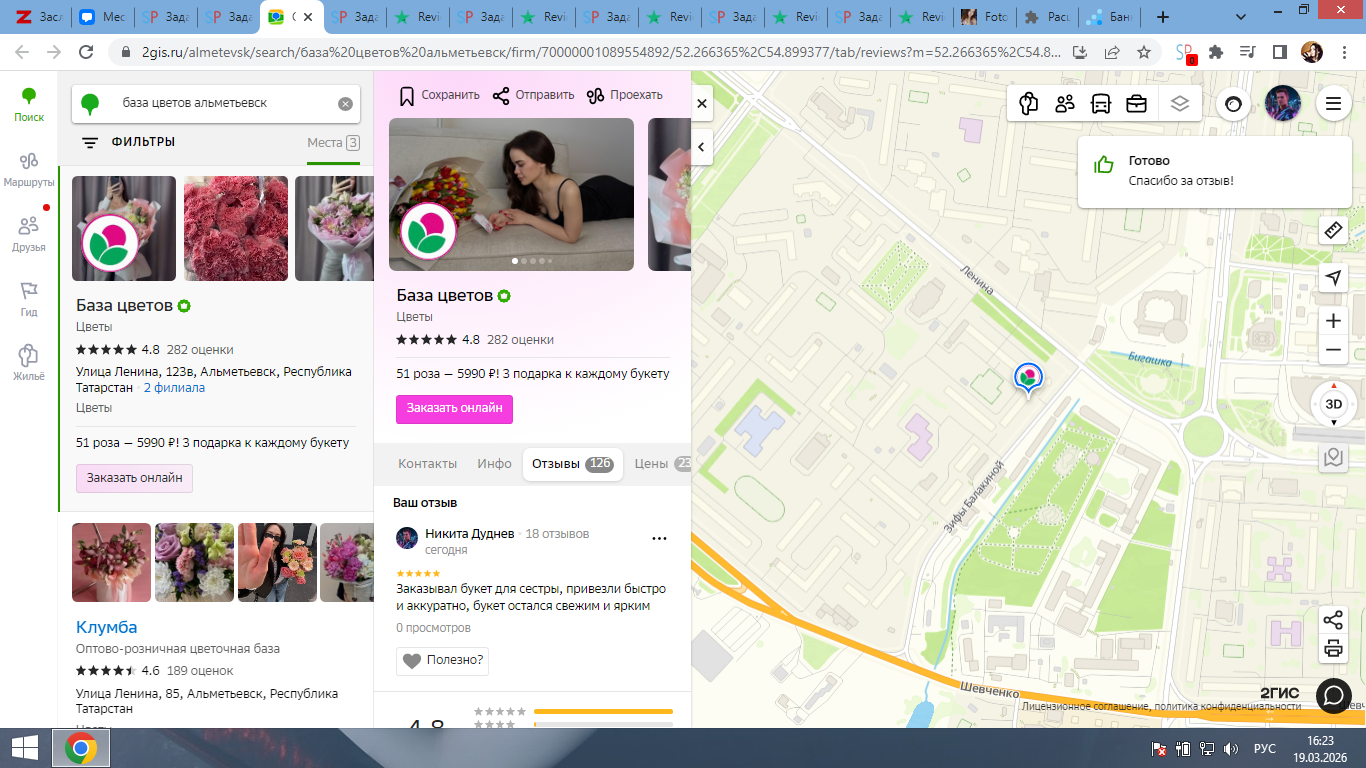Save the place with Сохранить bookmark
1366x768 pixels.
439,95
